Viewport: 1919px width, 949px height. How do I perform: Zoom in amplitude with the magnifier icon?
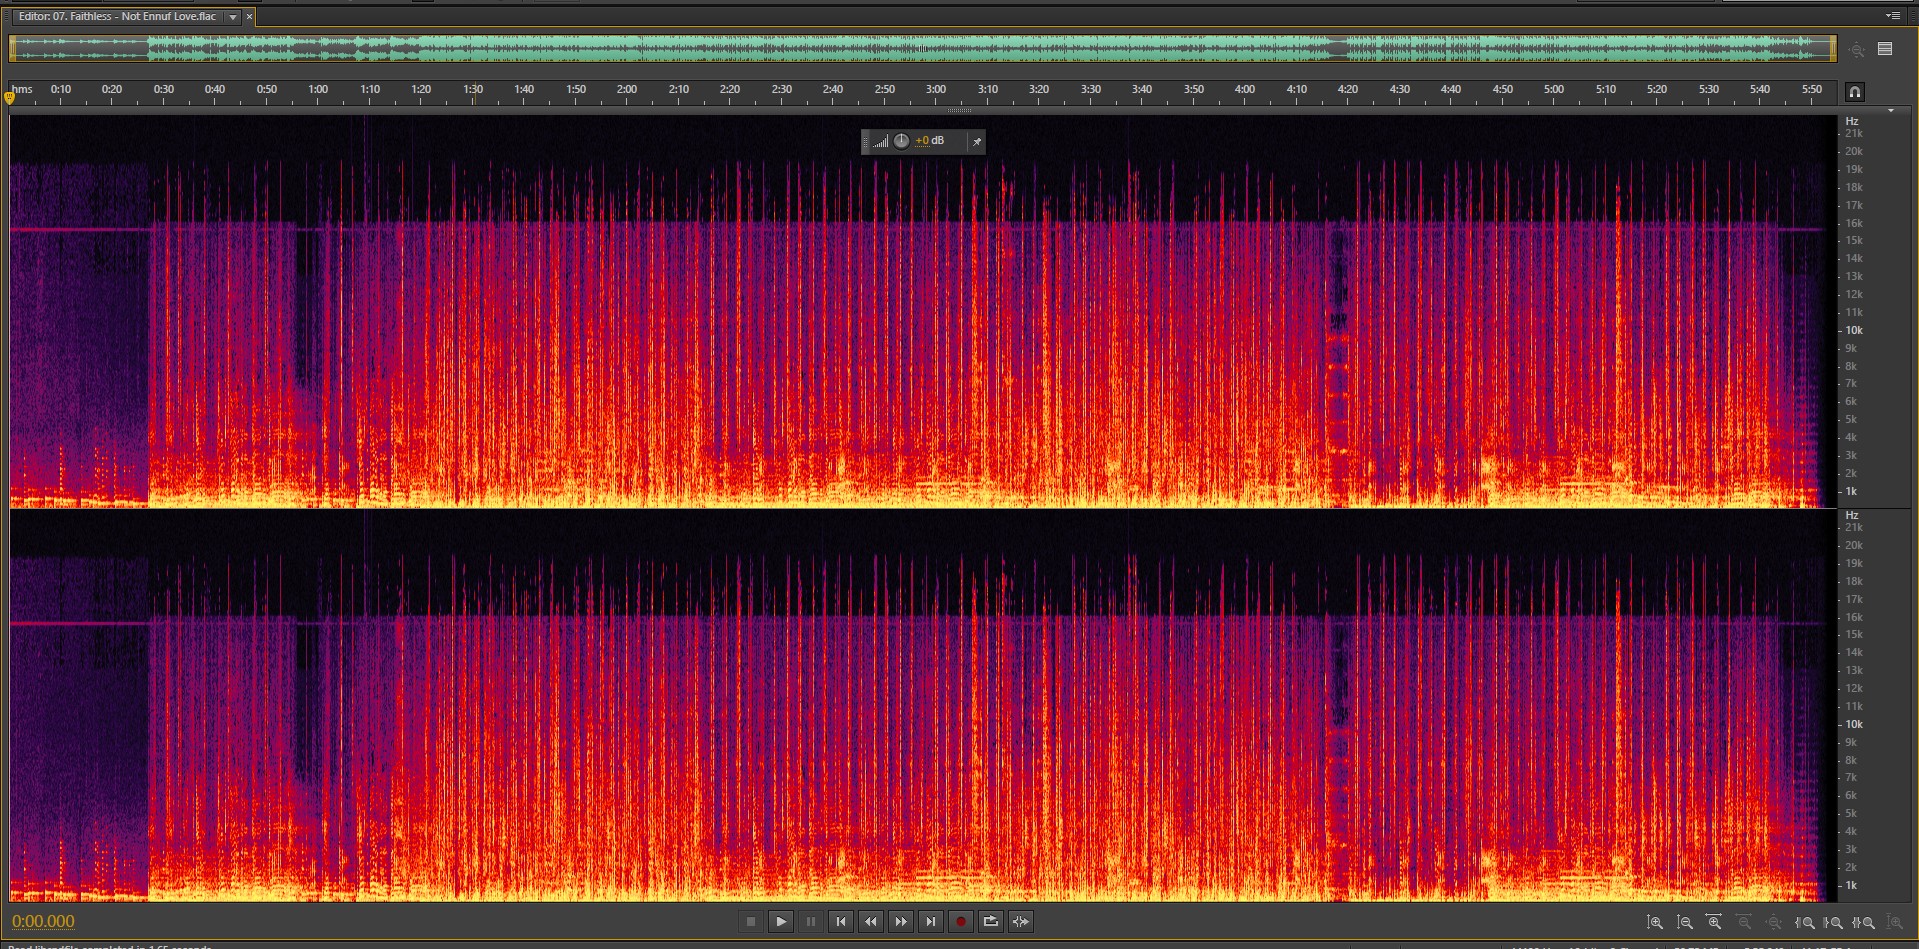point(1655,923)
